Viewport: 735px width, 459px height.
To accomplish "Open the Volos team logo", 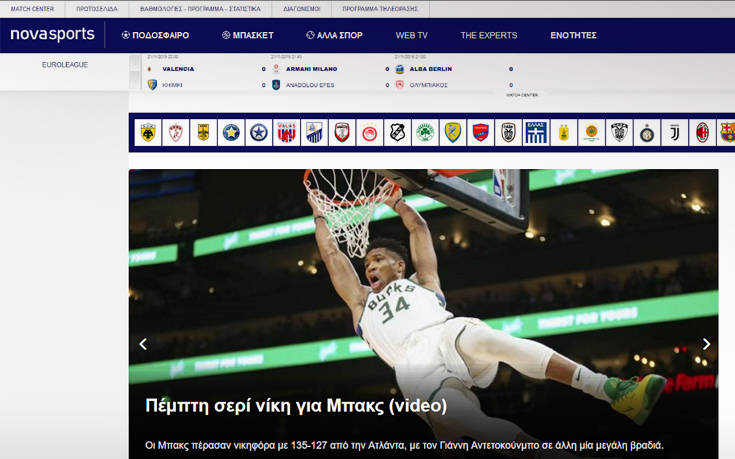I will click(286, 133).
